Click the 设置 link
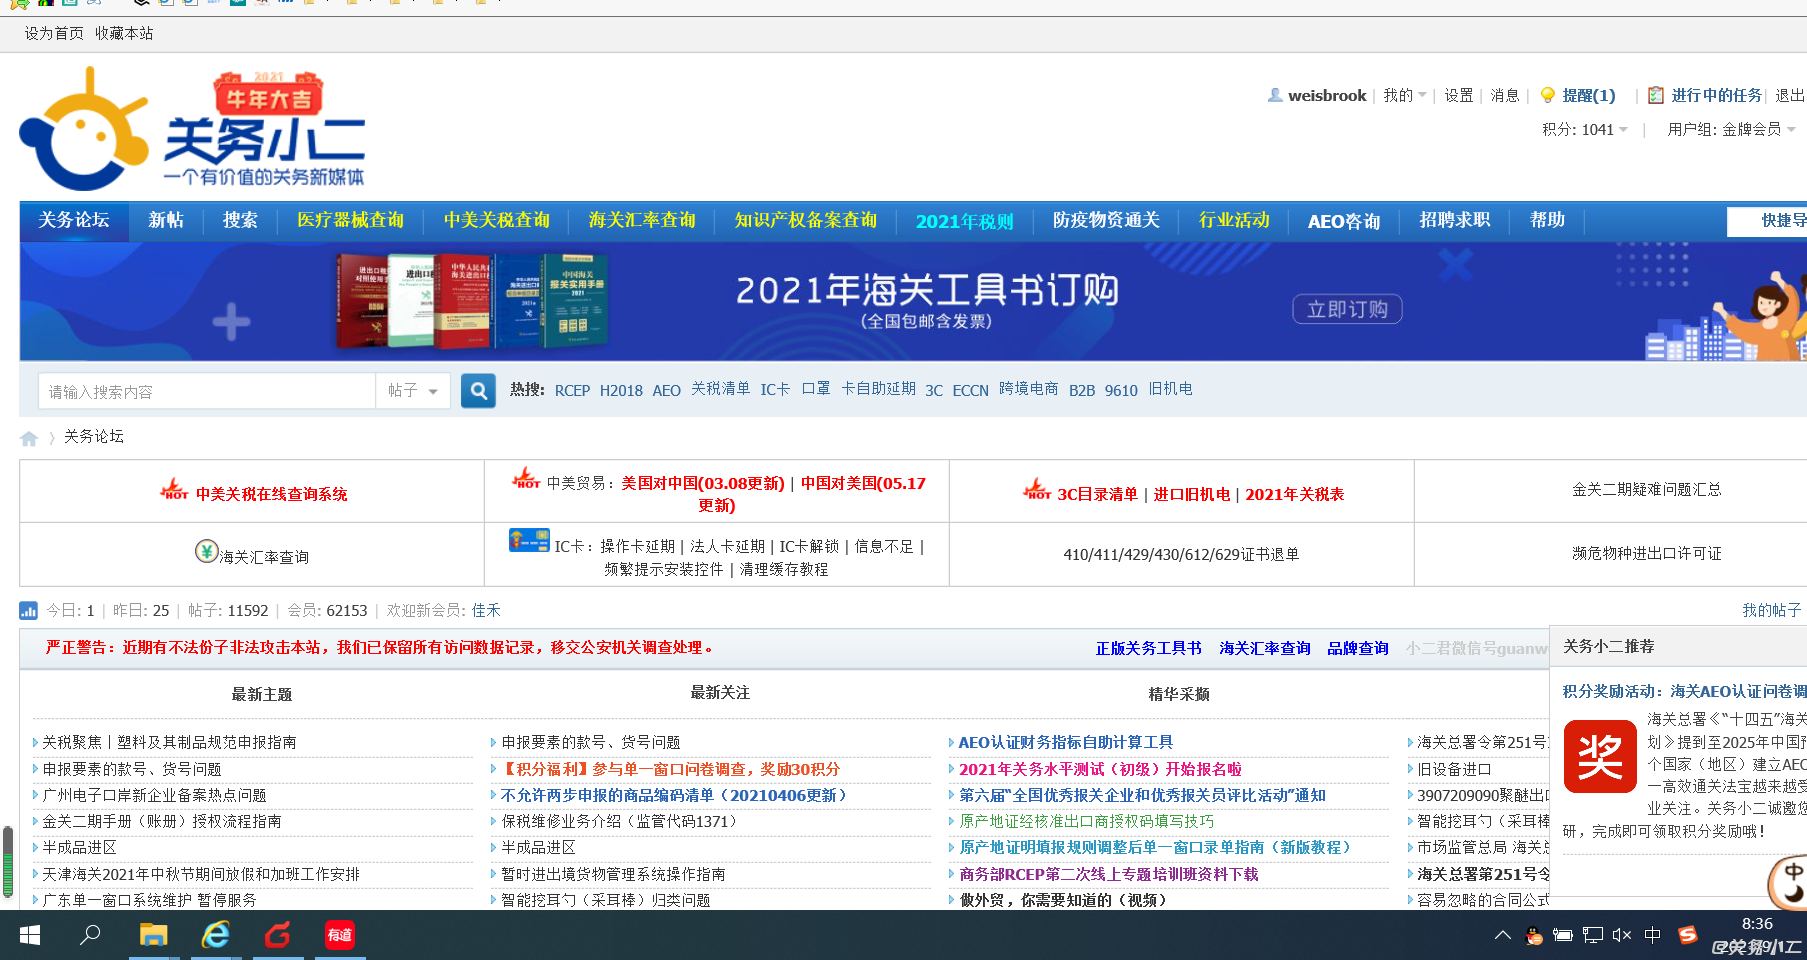The image size is (1807, 960). (x=1459, y=95)
